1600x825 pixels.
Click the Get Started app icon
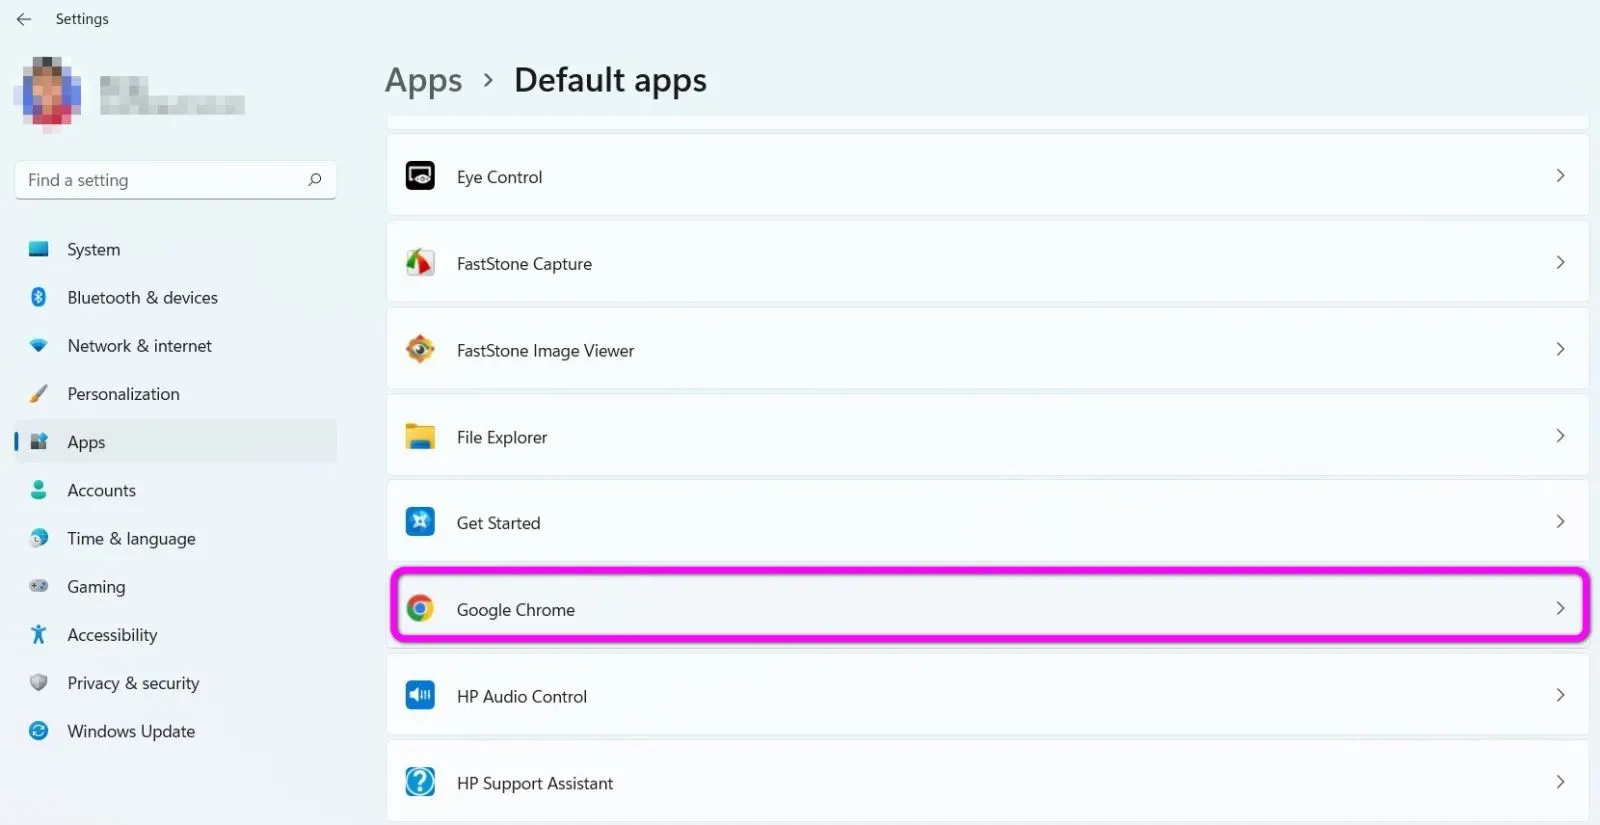(x=420, y=522)
